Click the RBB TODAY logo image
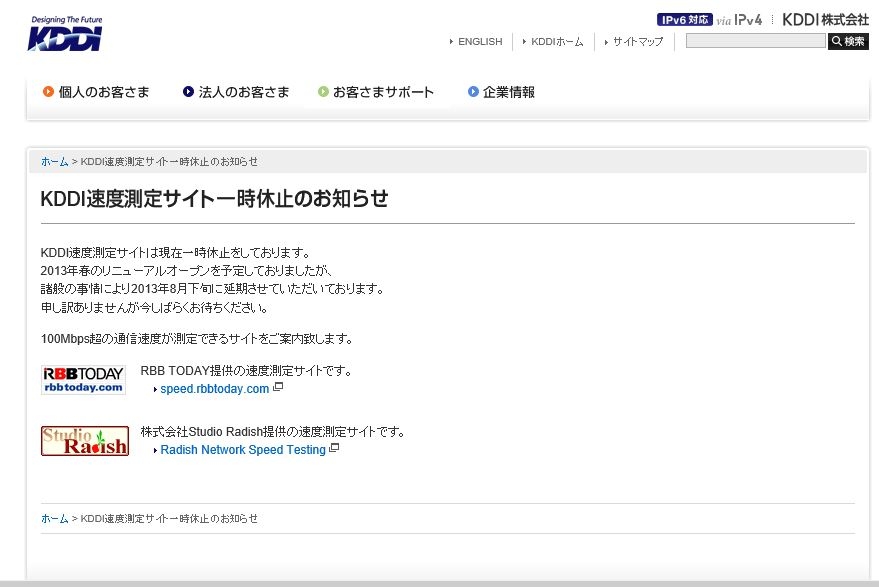The width and height of the screenshot is (879, 587). (84, 380)
